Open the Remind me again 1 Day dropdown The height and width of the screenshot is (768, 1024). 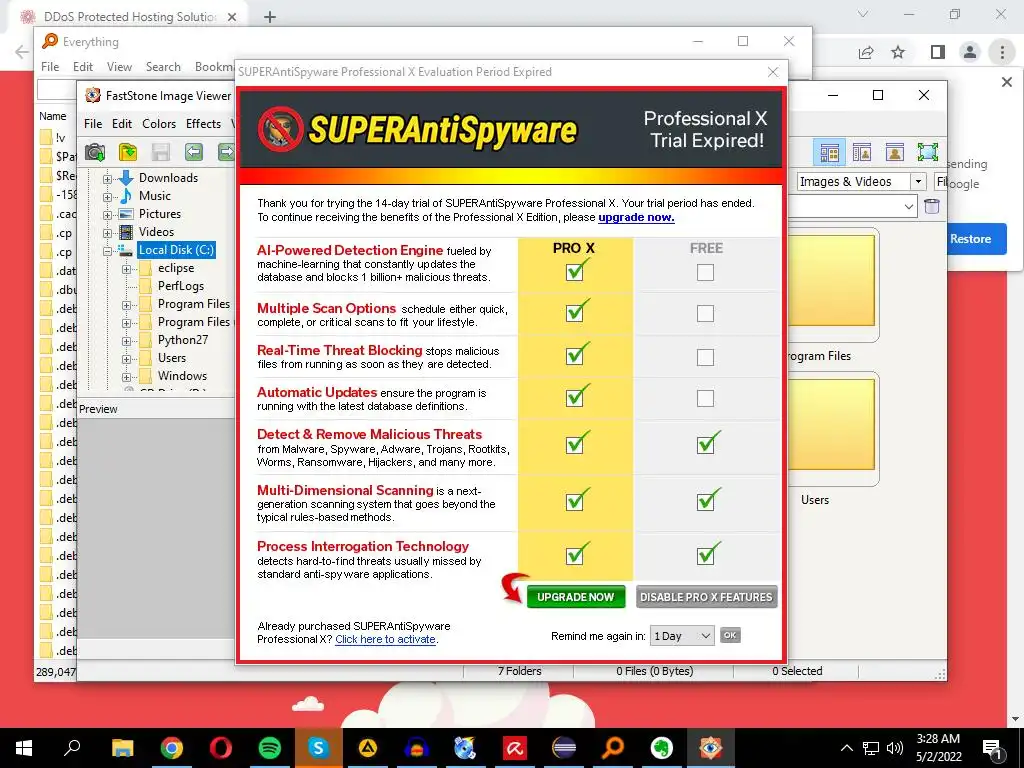[682, 635]
